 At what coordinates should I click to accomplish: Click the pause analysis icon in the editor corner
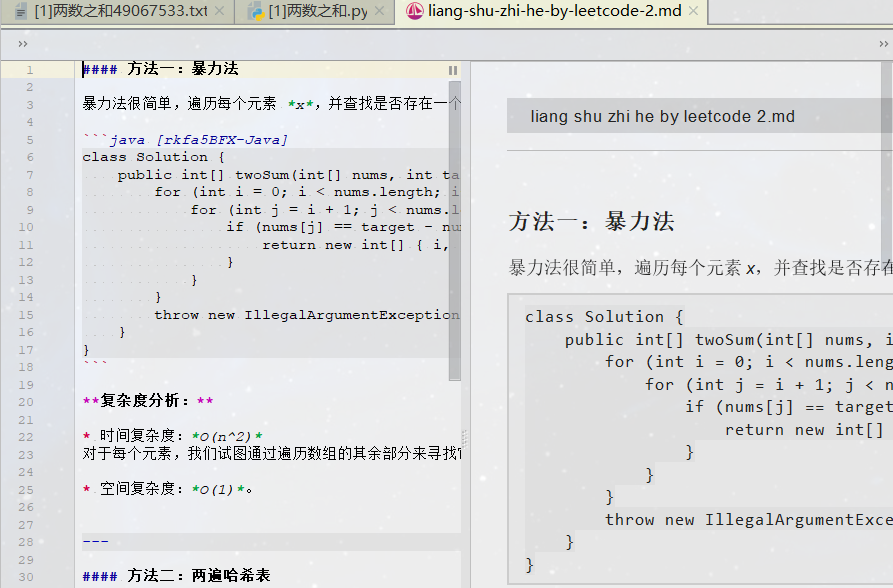453,70
